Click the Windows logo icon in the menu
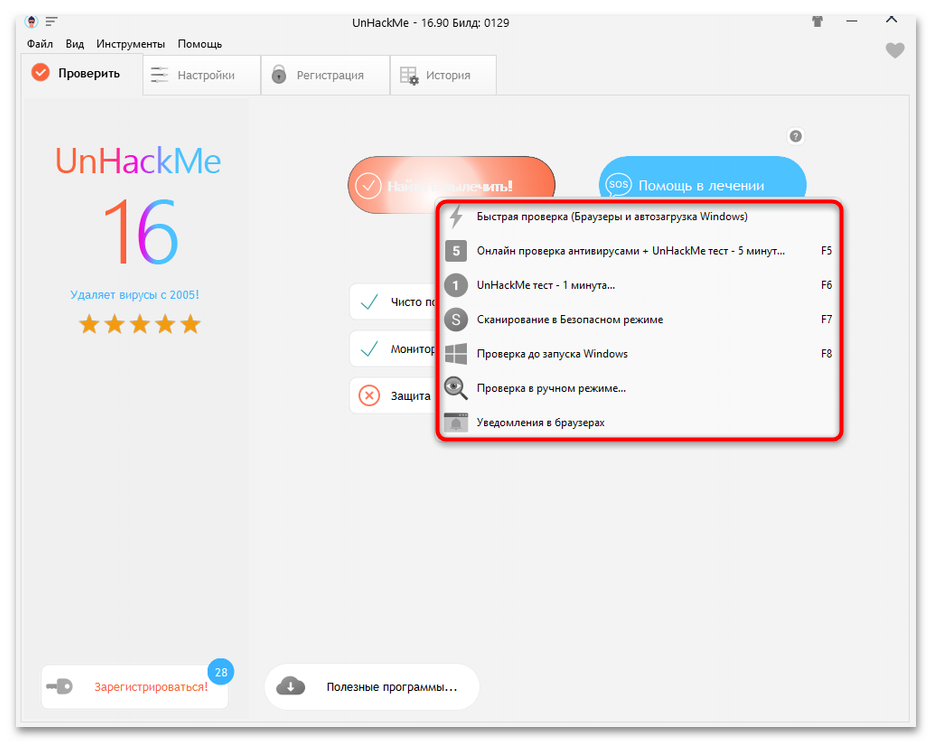 click(456, 354)
